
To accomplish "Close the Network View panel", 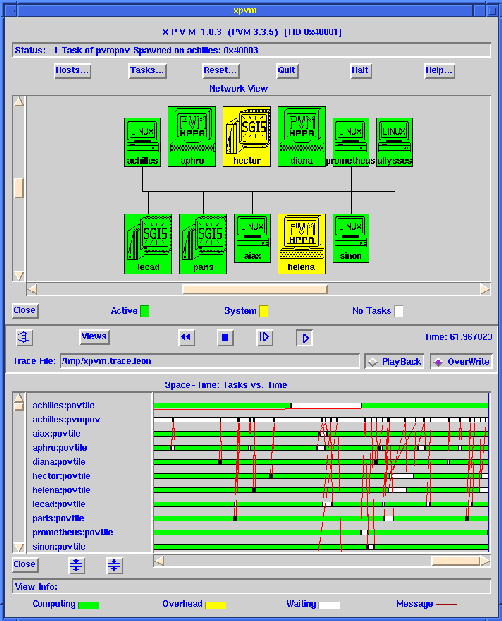I will click(x=25, y=310).
